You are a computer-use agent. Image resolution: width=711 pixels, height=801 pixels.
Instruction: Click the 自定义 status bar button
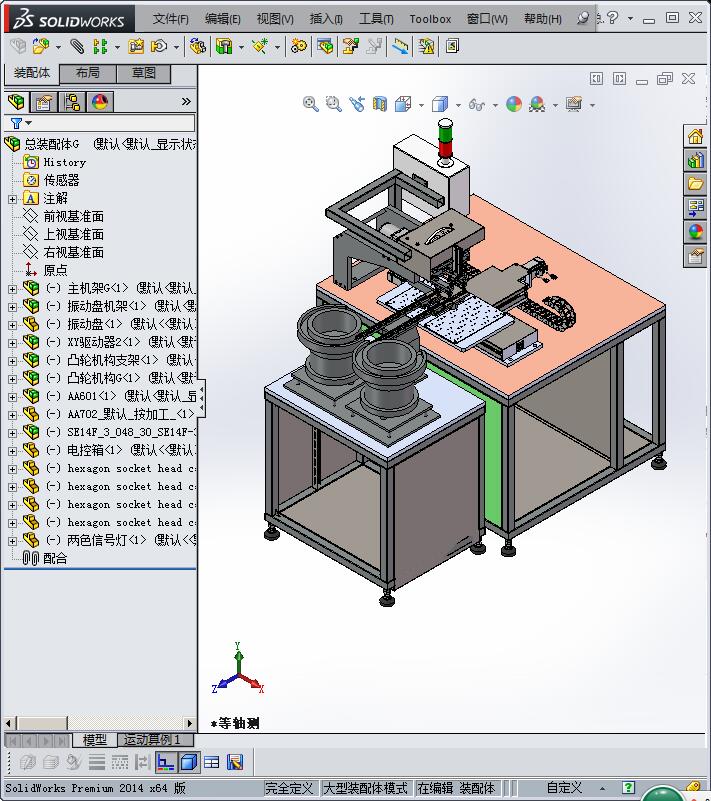tap(564, 788)
